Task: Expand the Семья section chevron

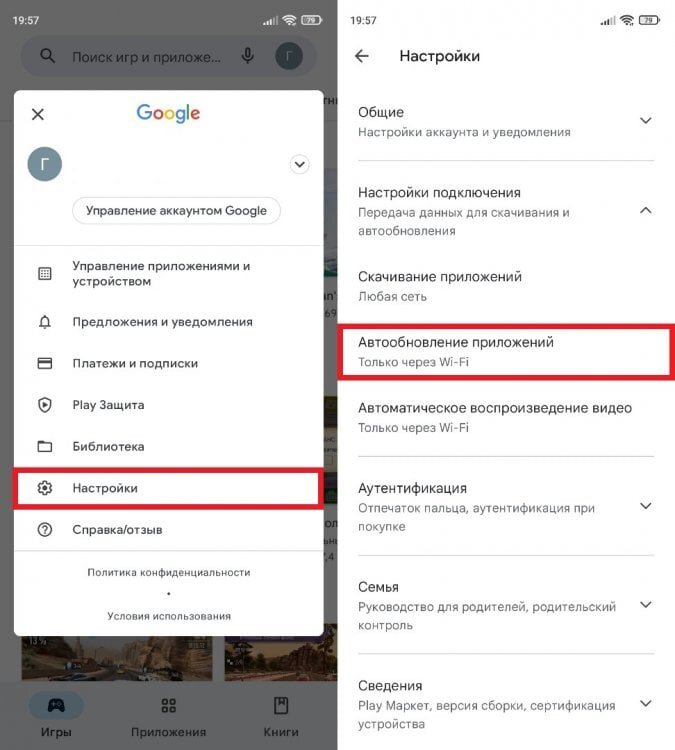Action: tap(646, 605)
